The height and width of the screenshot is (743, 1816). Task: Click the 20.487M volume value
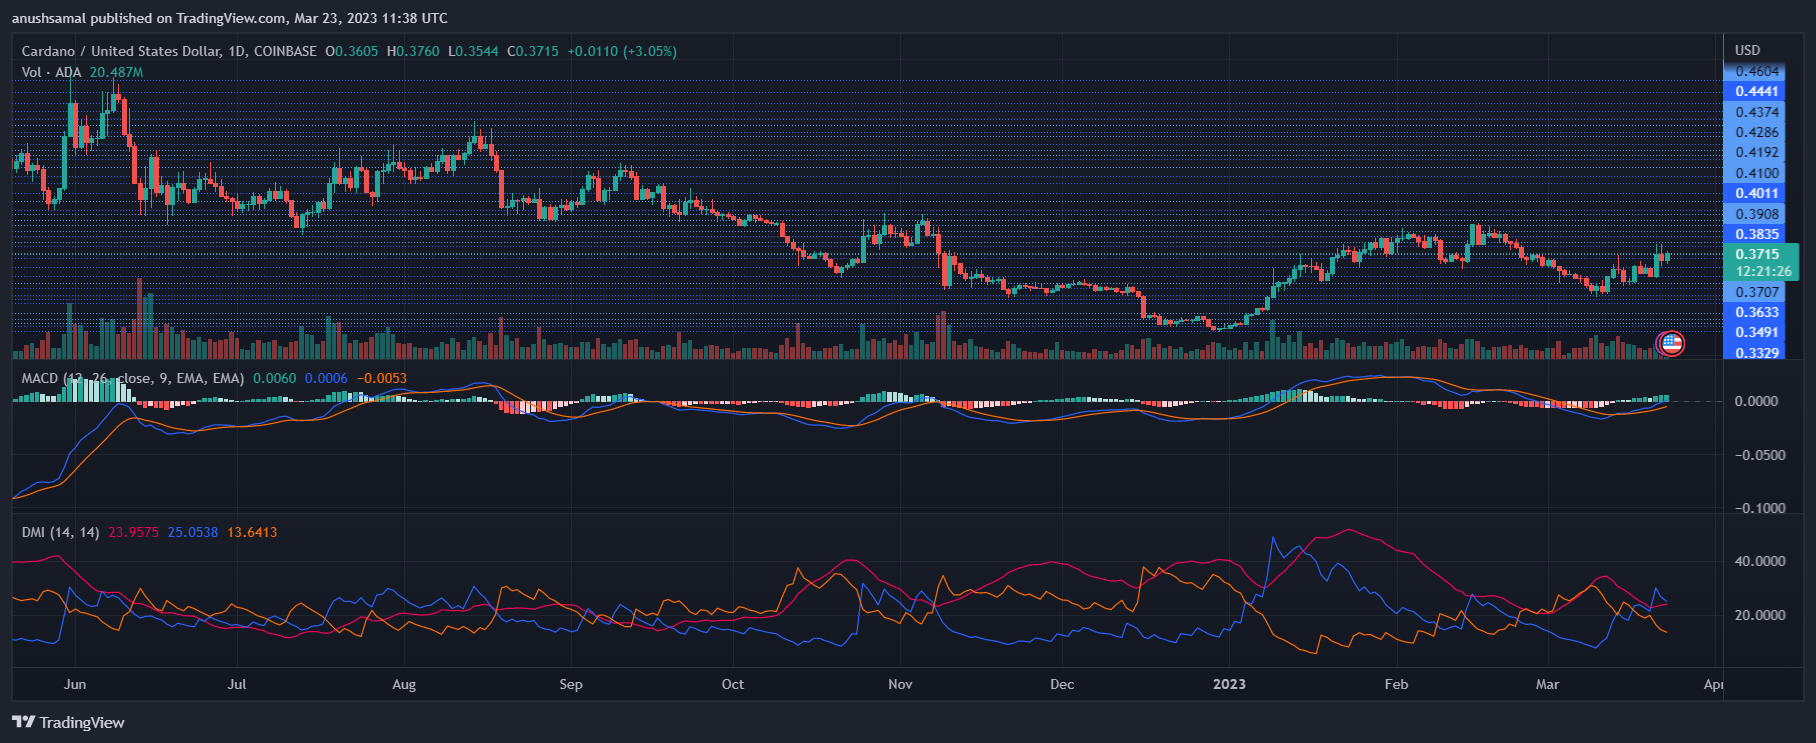(116, 72)
